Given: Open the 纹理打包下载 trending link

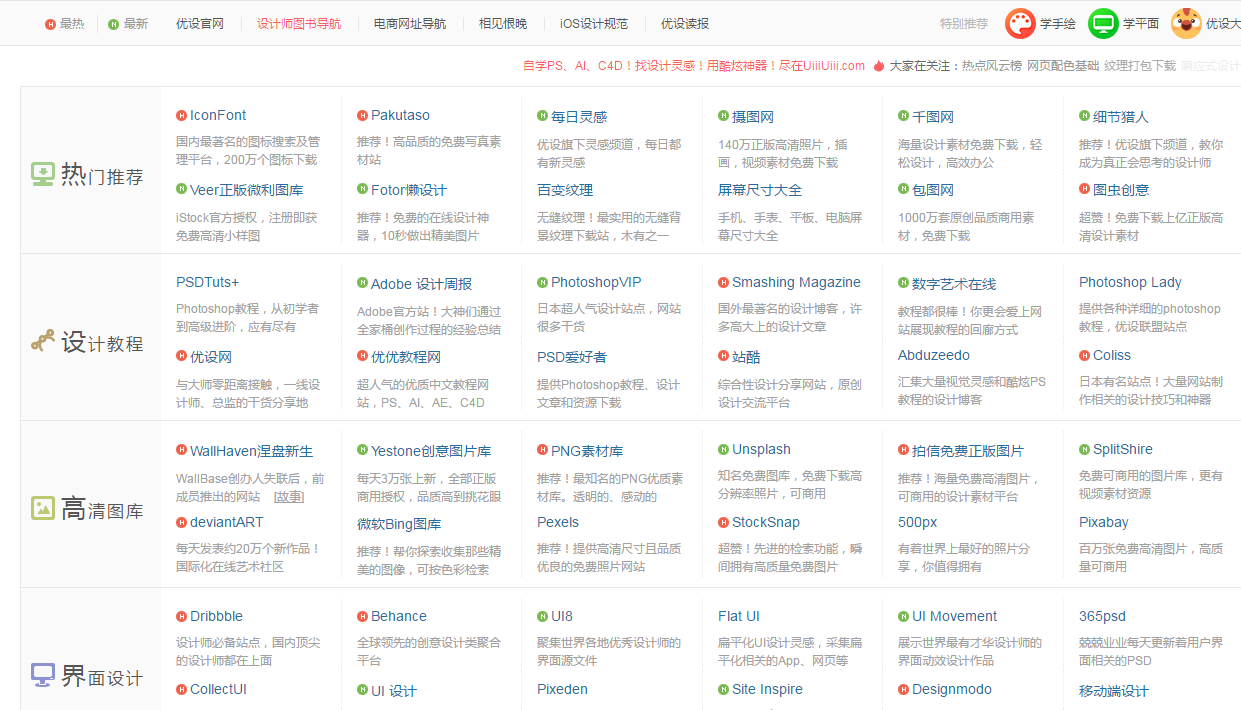Looking at the screenshot, I should pos(1140,66).
